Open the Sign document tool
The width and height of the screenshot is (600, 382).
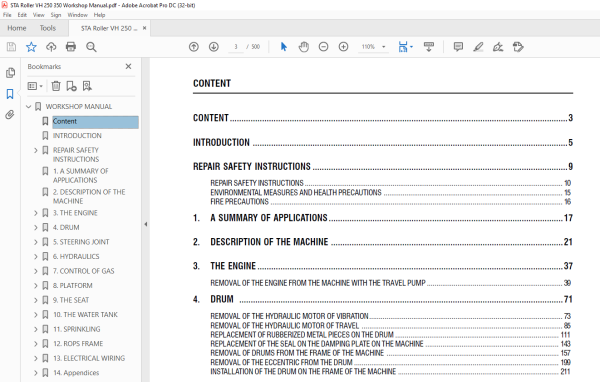[x=498, y=47]
